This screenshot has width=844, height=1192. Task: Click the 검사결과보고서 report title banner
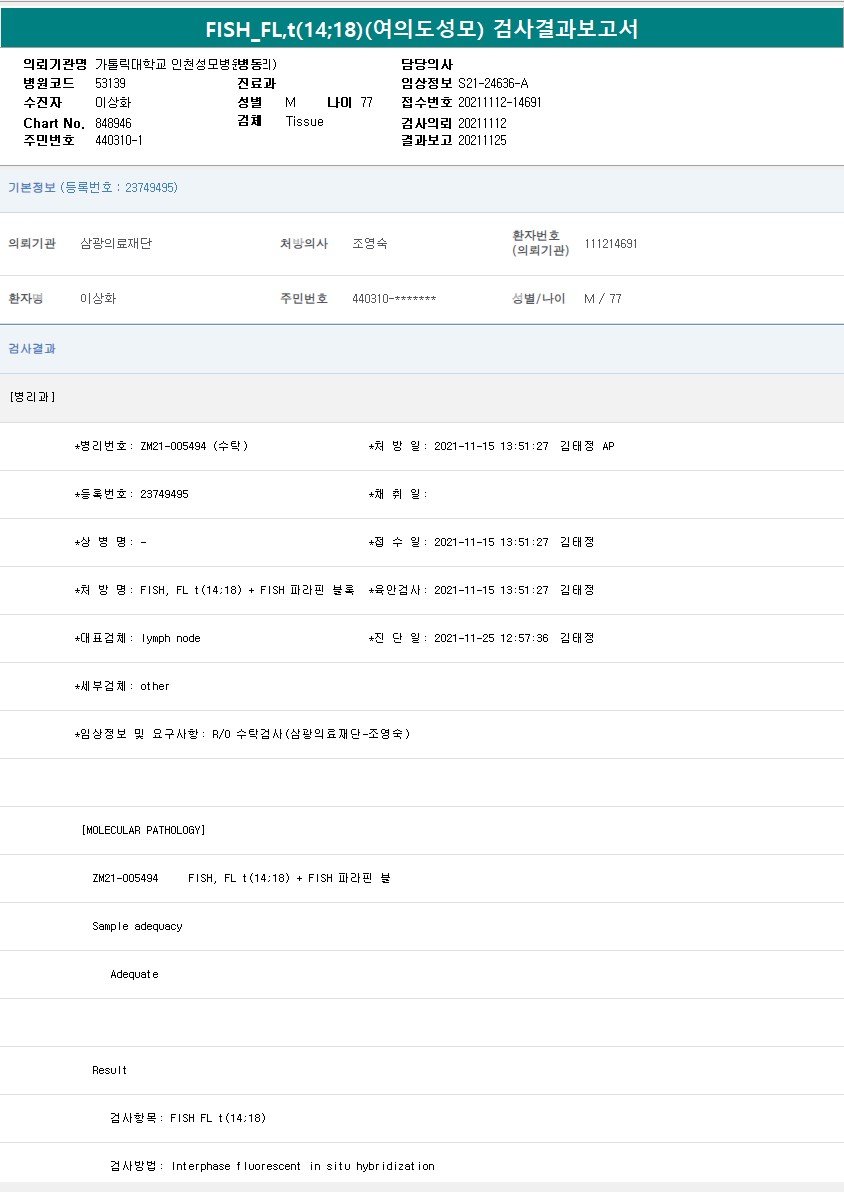click(421, 29)
